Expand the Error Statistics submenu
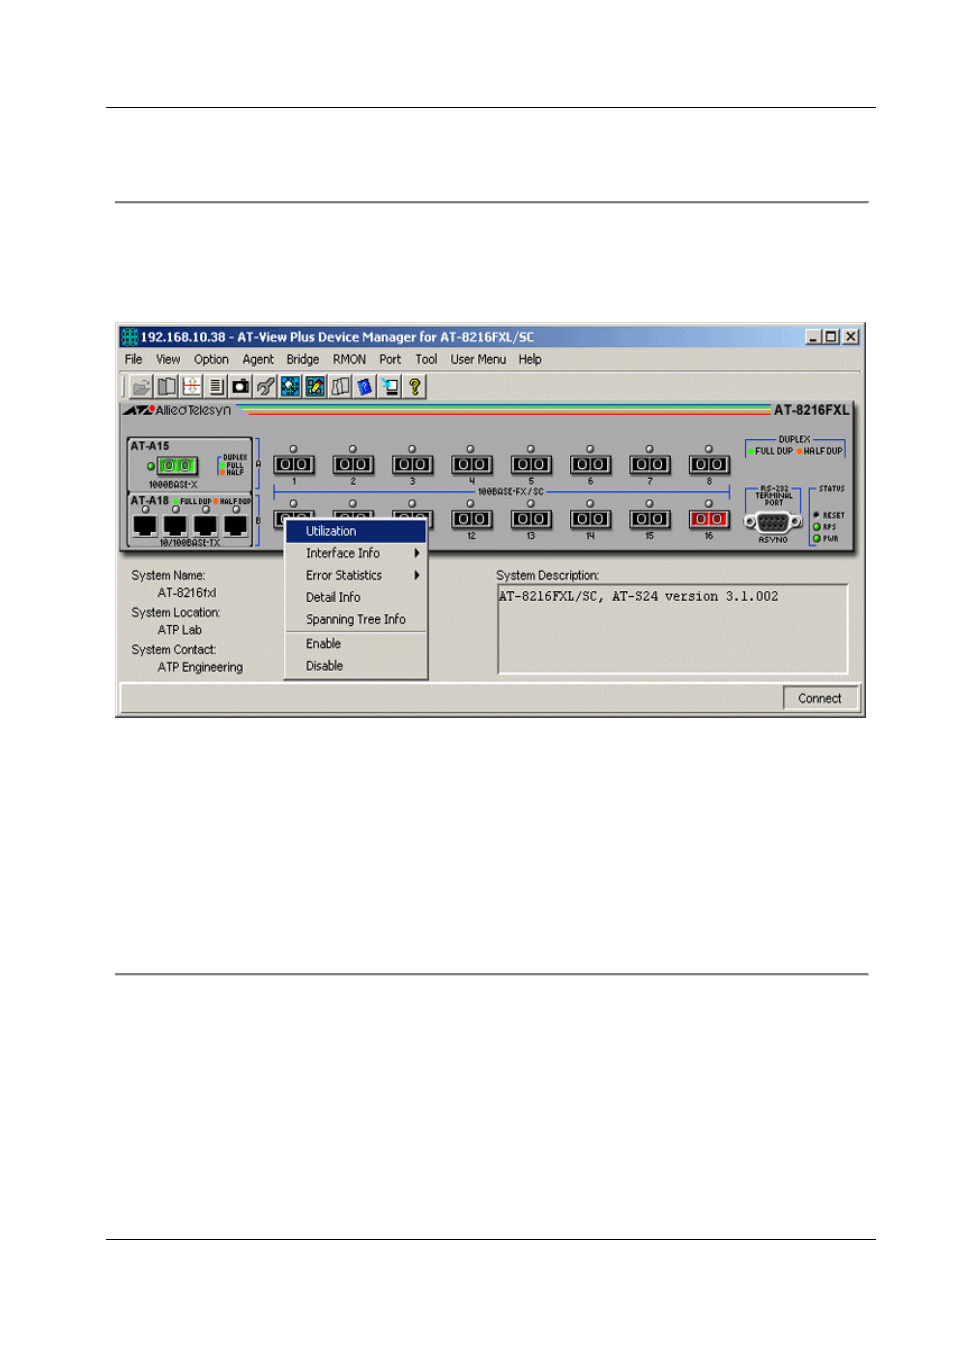This screenshot has height=1350, width=954. coord(356,575)
